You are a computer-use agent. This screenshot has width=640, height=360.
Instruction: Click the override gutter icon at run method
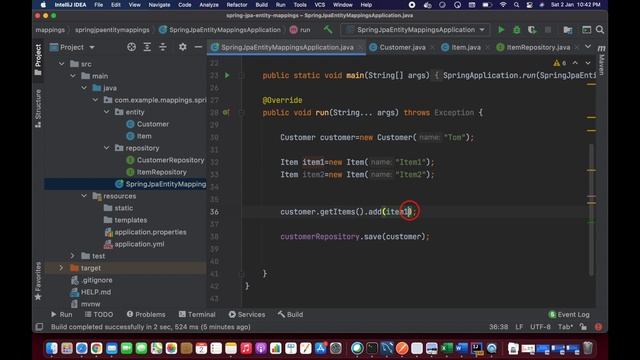(x=226, y=113)
